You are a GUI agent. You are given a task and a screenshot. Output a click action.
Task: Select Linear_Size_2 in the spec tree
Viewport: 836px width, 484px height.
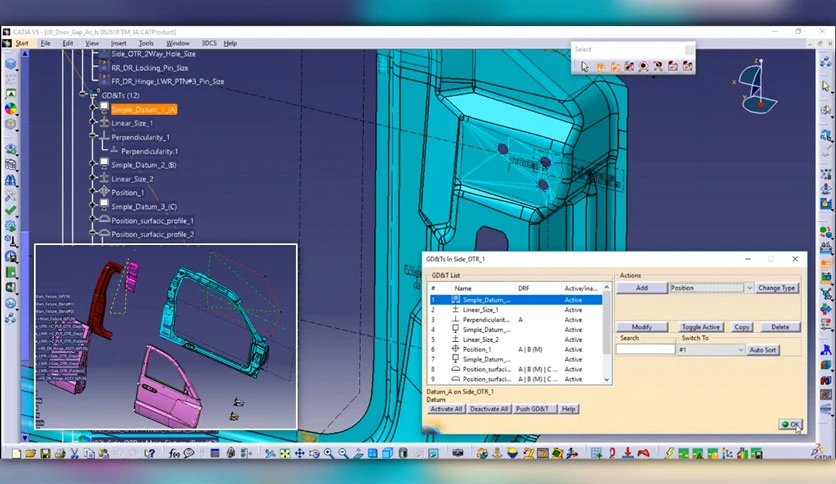pyautogui.click(x=132, y=179)
